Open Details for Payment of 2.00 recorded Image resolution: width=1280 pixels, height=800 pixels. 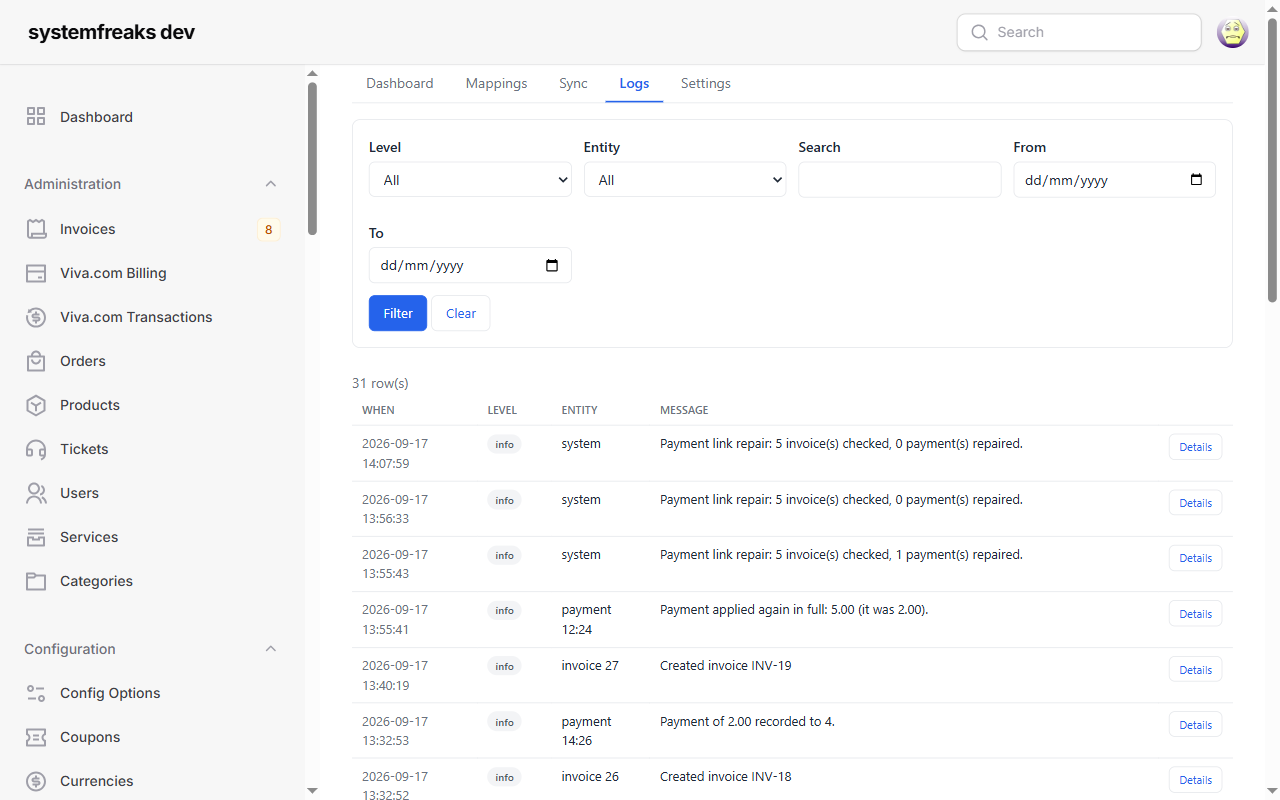click(1195, 725)
